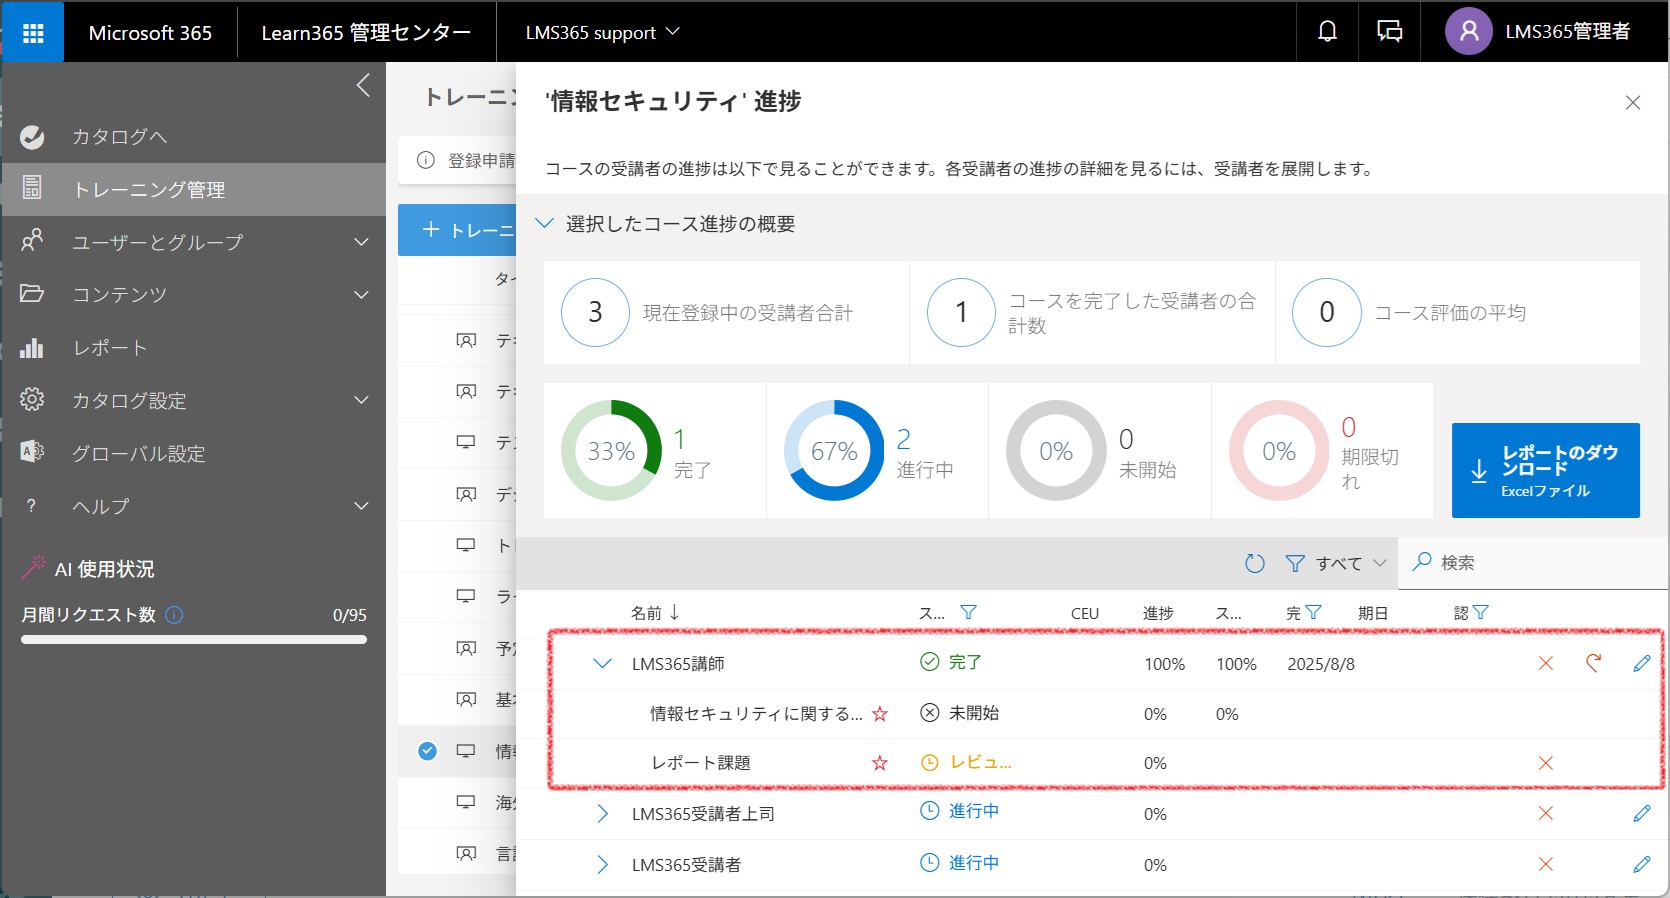
Task: Click the 2025/8/8 completion date
Action: [x=1321, y=664]
